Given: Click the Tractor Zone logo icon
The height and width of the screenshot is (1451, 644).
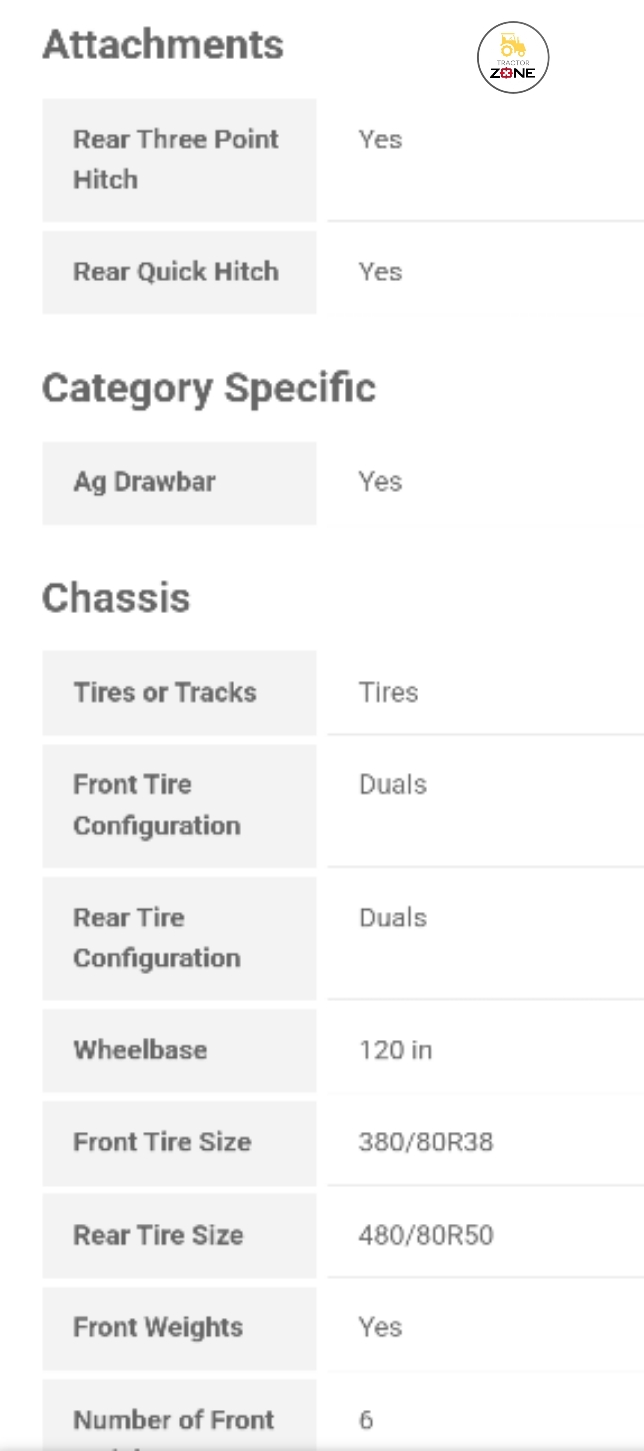Looking at the screenshot, I should coord(513,57).
